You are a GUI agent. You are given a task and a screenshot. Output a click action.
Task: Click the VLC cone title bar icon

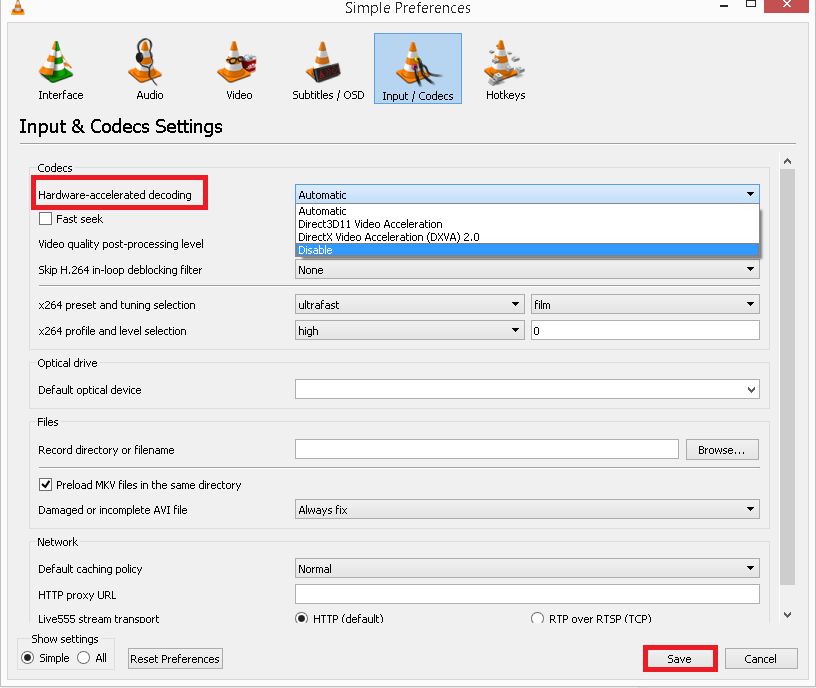[18, 7]
